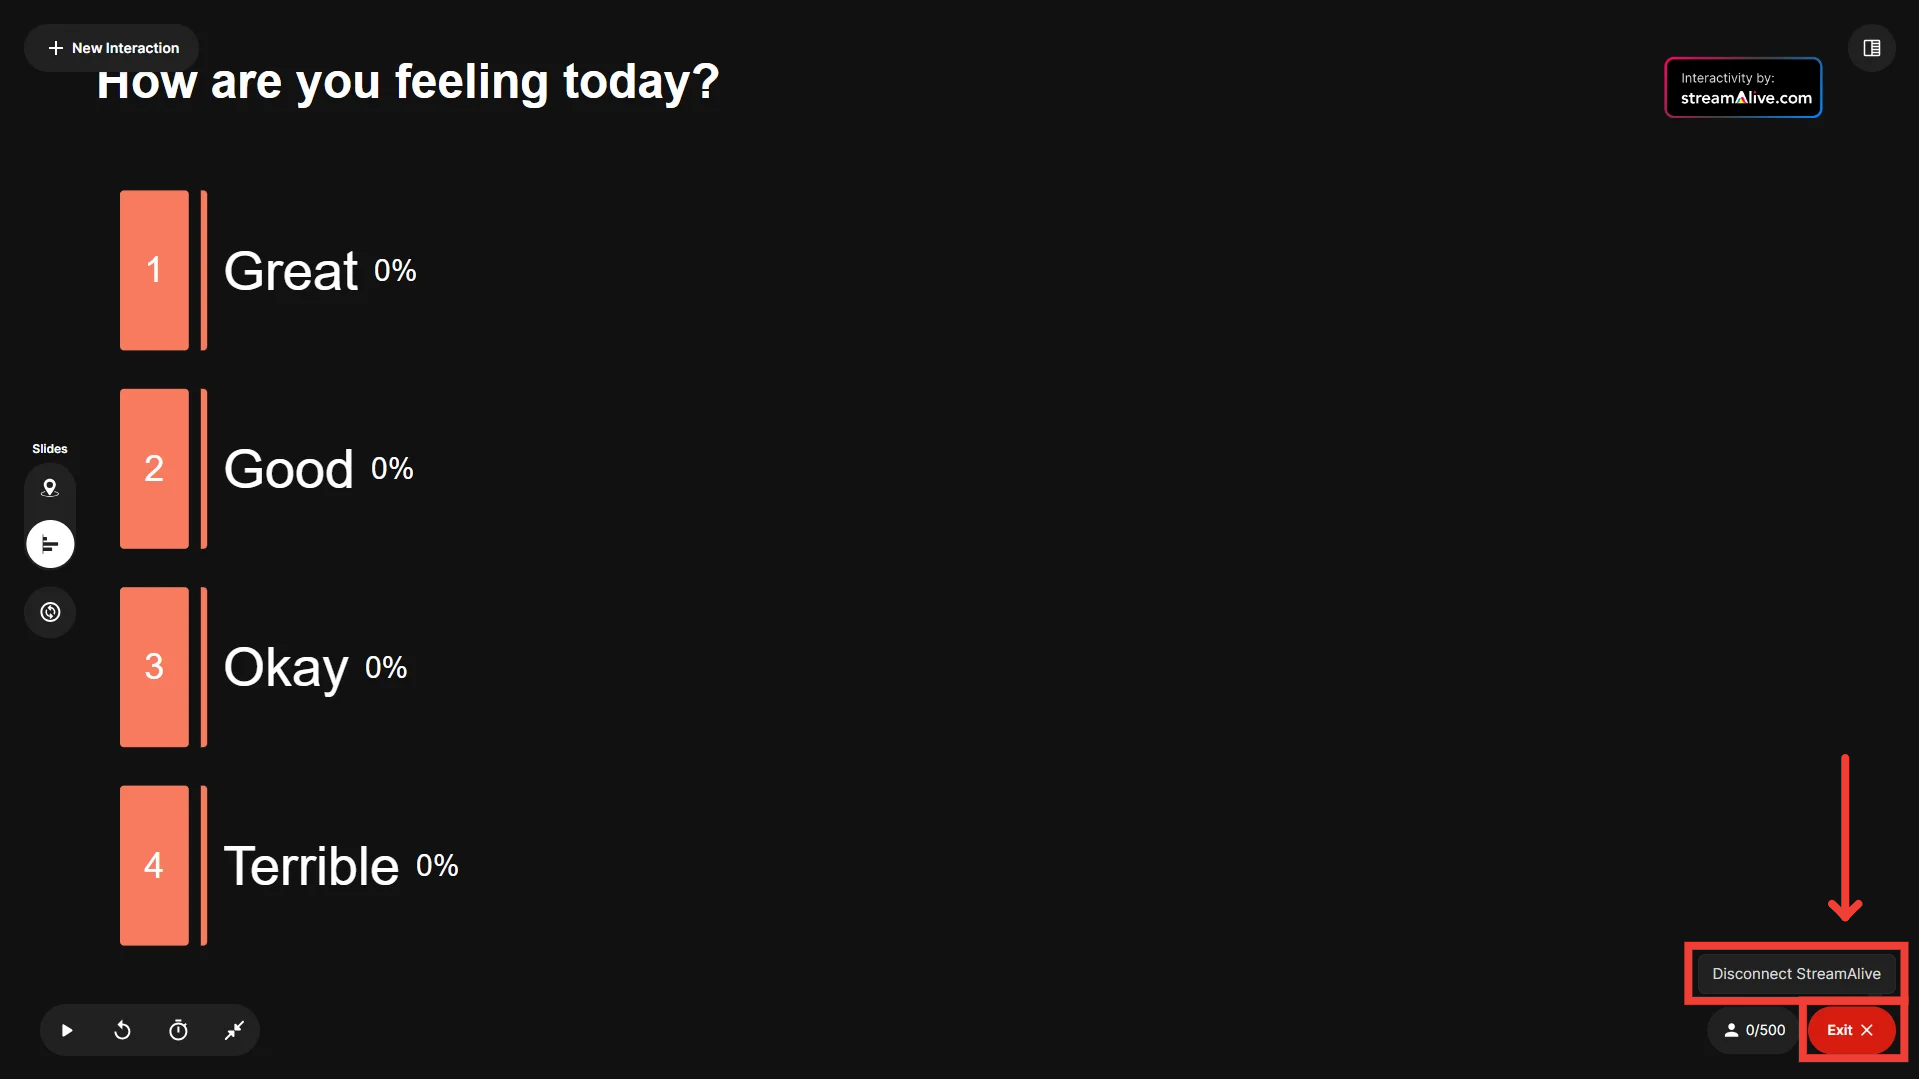Click option 4 number tile
The image size is (1919, 1079).
pyautogui.click(x=154, y=865)
